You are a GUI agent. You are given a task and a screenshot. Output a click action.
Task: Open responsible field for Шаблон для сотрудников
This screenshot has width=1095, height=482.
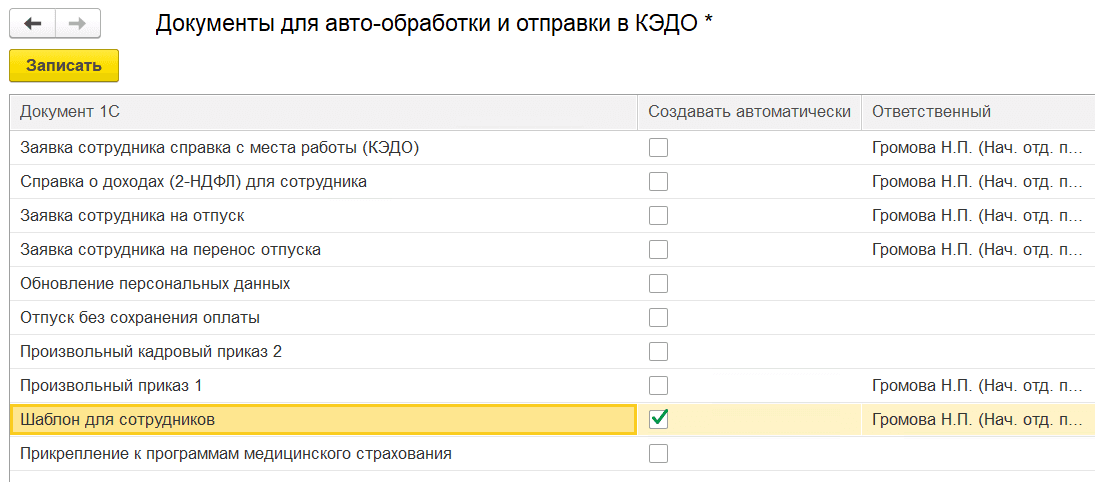coord(978,420)
